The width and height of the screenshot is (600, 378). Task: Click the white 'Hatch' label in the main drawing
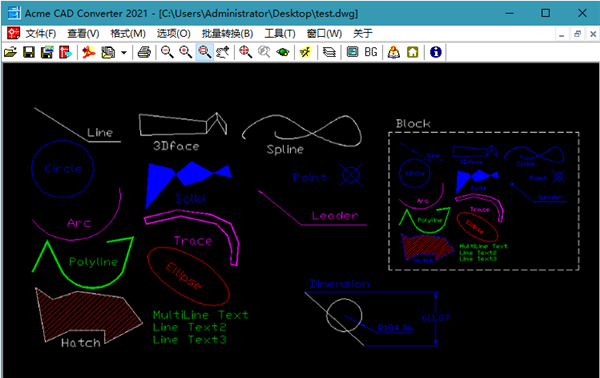pos(81,342)
